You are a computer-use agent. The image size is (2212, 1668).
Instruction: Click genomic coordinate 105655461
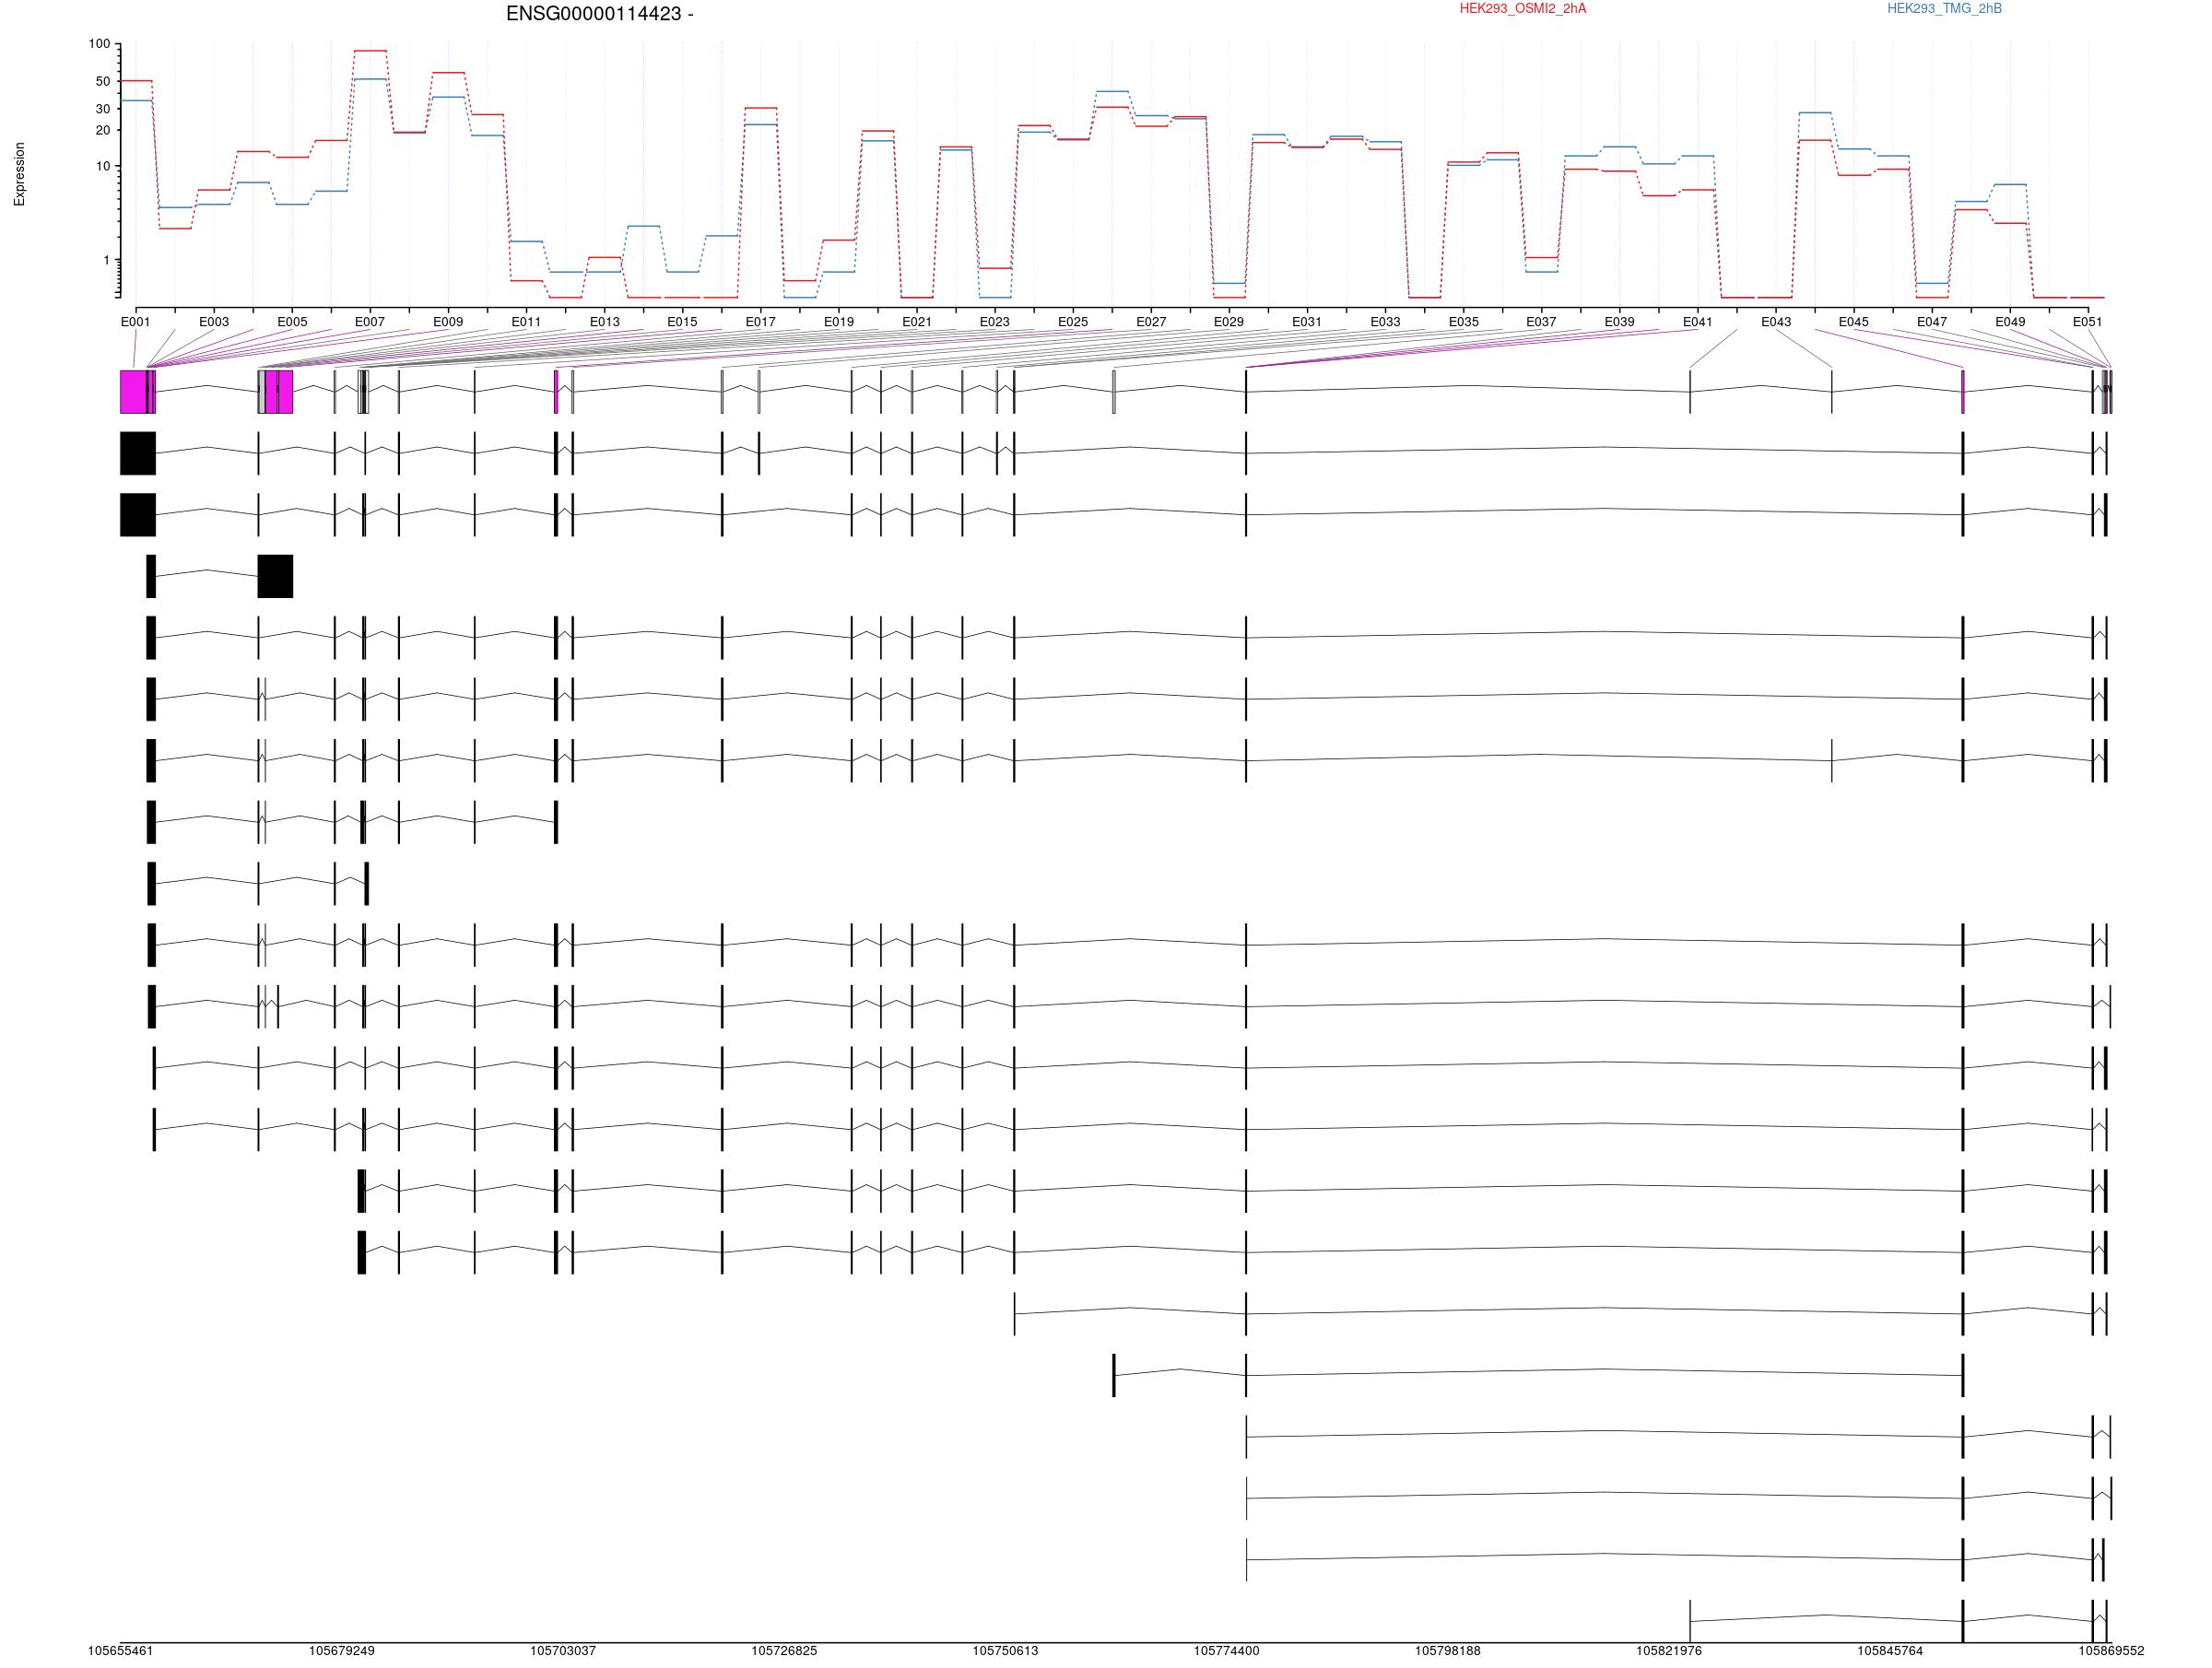121,1651
